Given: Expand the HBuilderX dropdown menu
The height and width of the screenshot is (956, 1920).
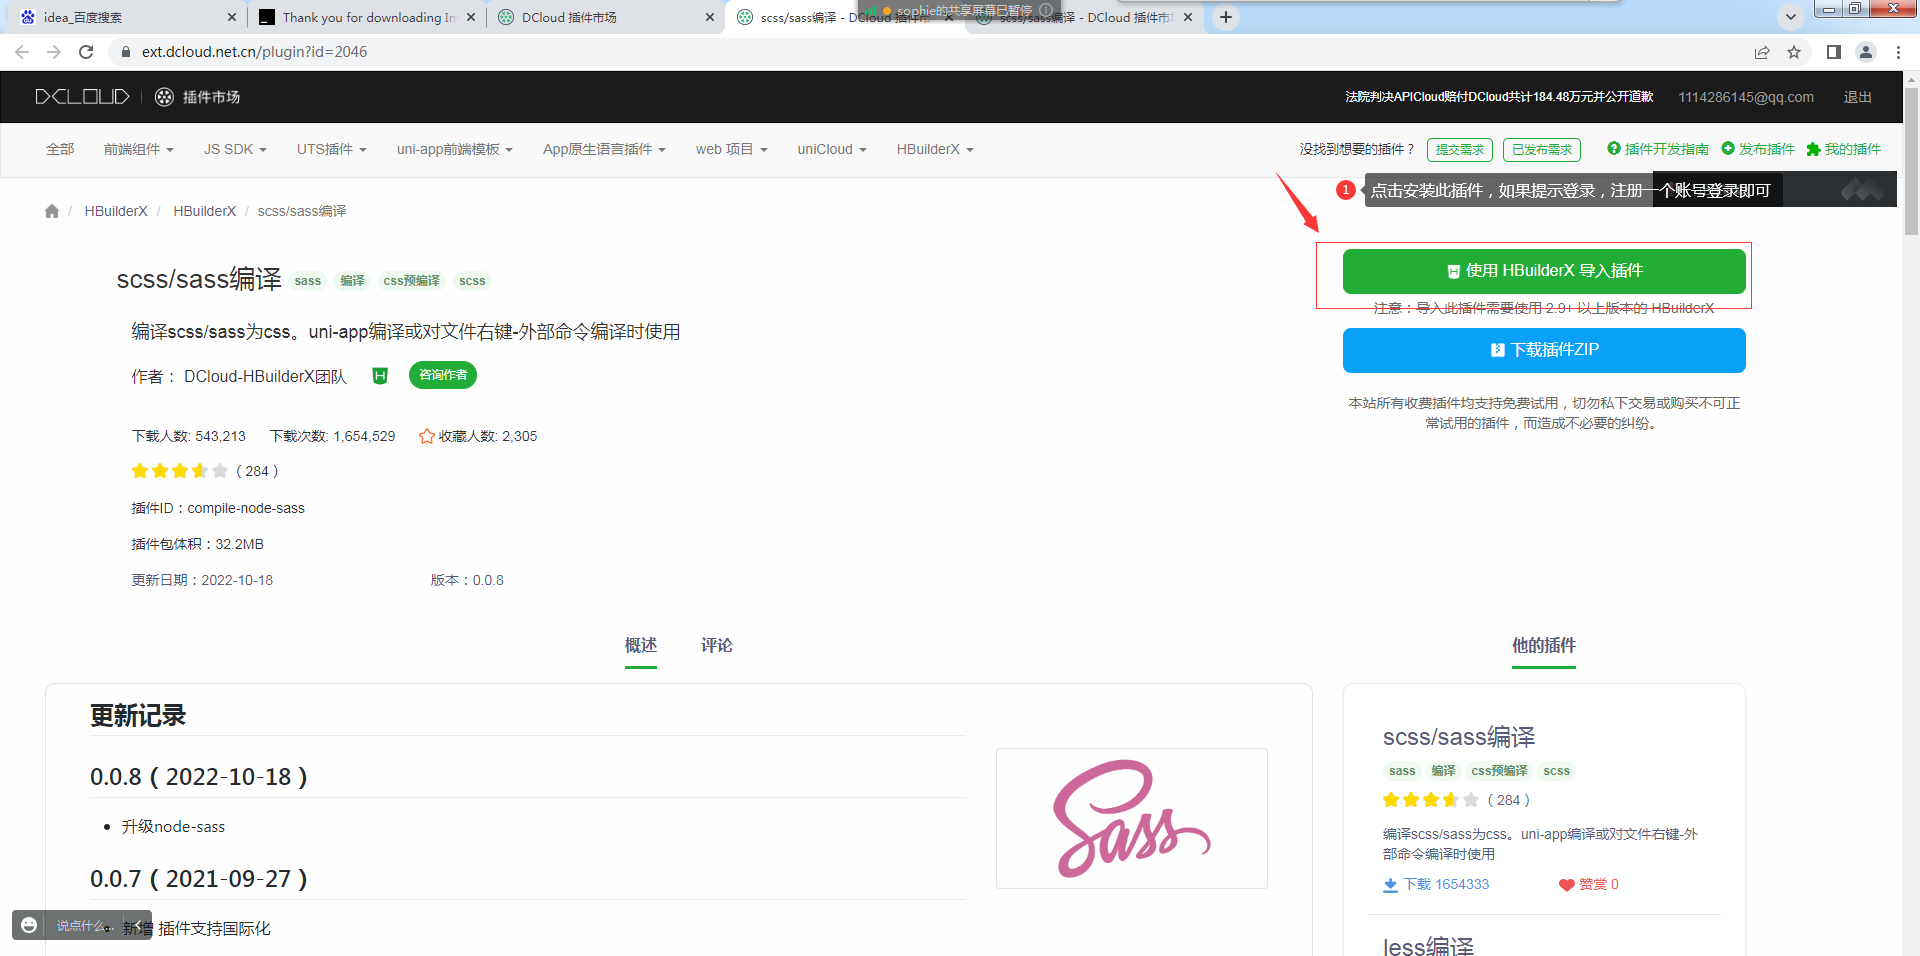Looking at the screenshot, I should 935,149.
